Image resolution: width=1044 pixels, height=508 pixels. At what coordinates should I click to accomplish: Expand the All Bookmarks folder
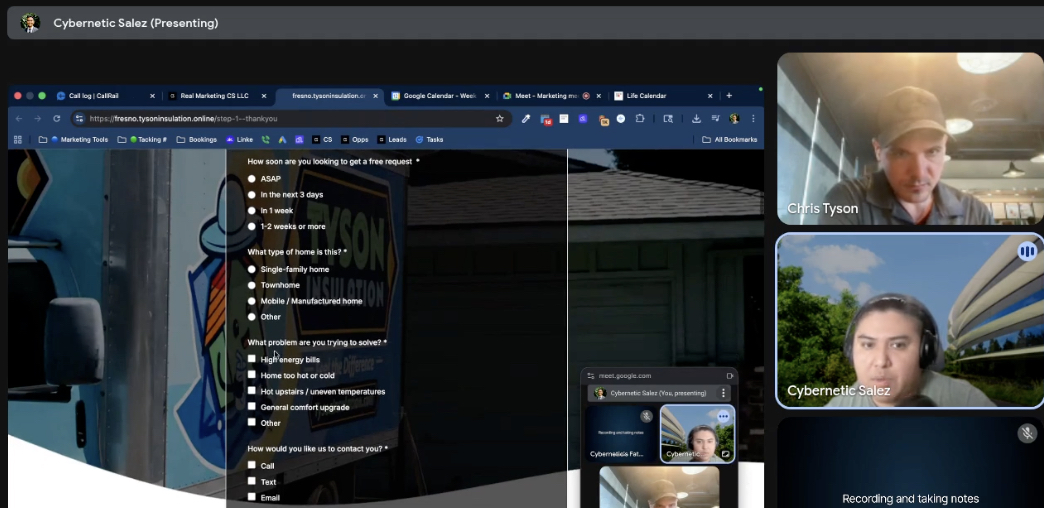[x=730, y=140]
